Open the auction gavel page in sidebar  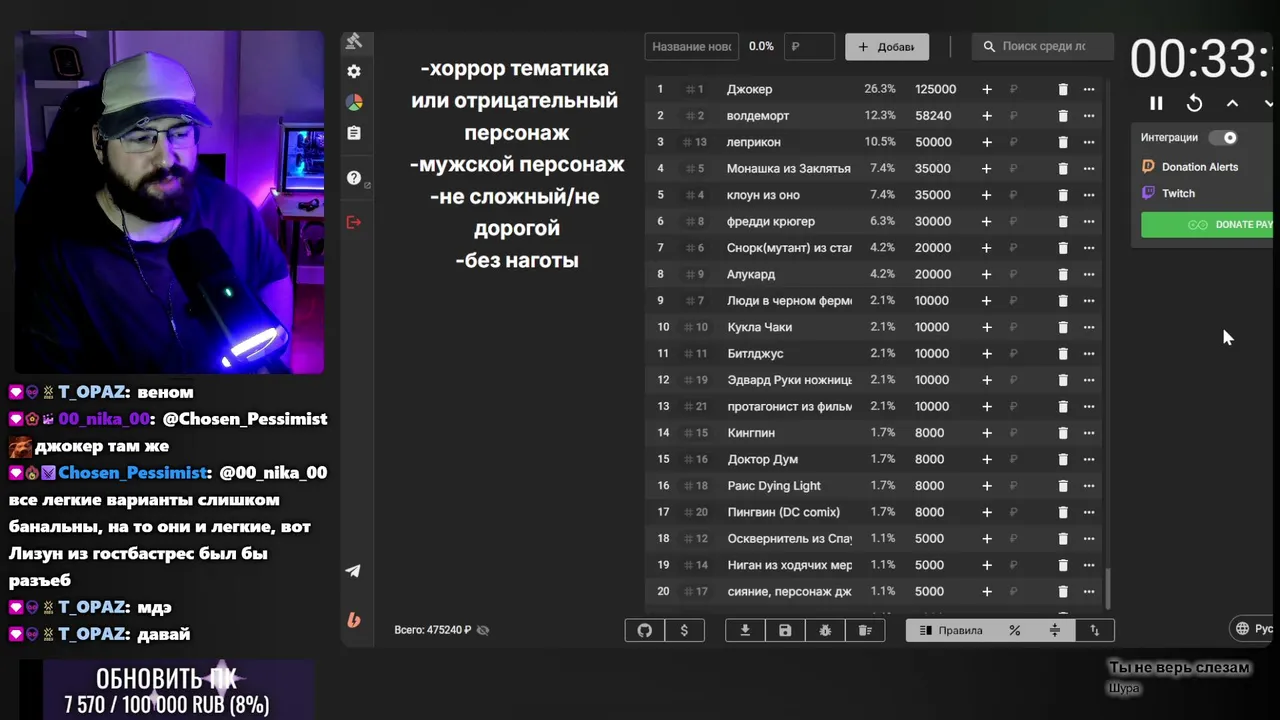coord(353,41)
